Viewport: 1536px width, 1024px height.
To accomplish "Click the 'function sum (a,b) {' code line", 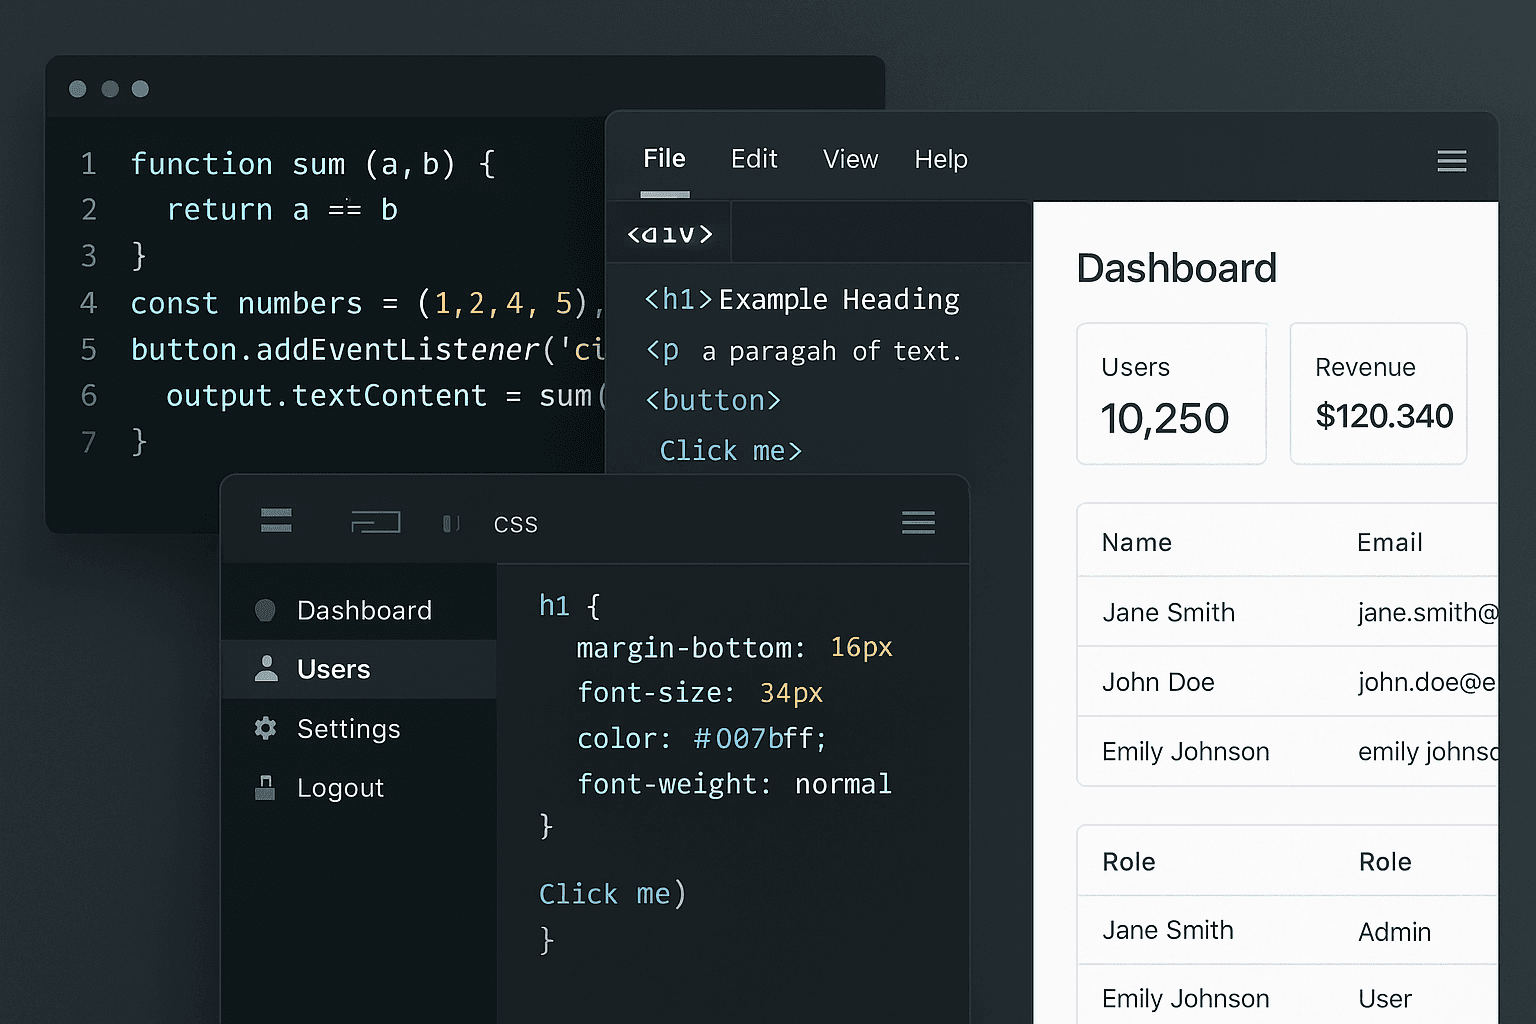I will point(313,164).
